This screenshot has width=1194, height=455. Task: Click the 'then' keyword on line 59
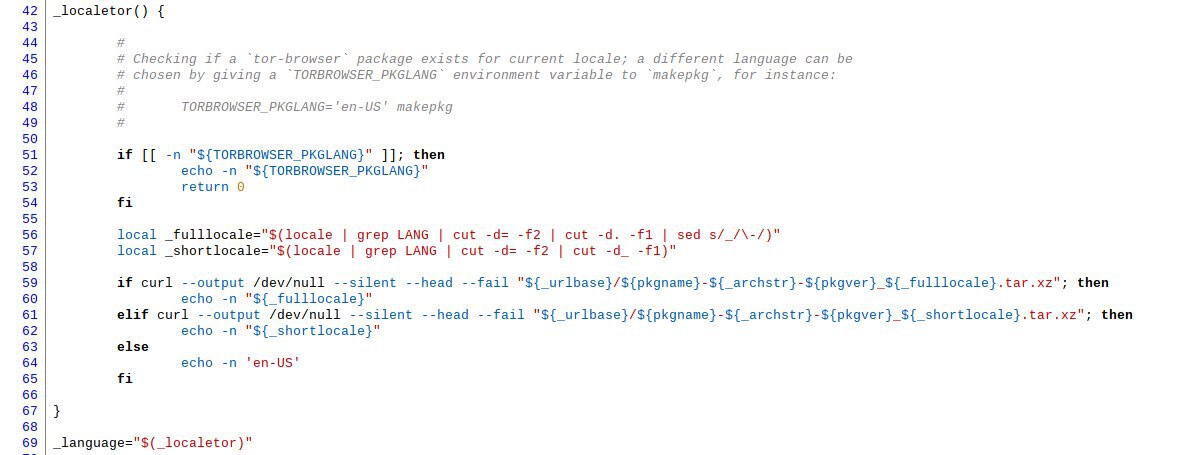[1093, 283]
